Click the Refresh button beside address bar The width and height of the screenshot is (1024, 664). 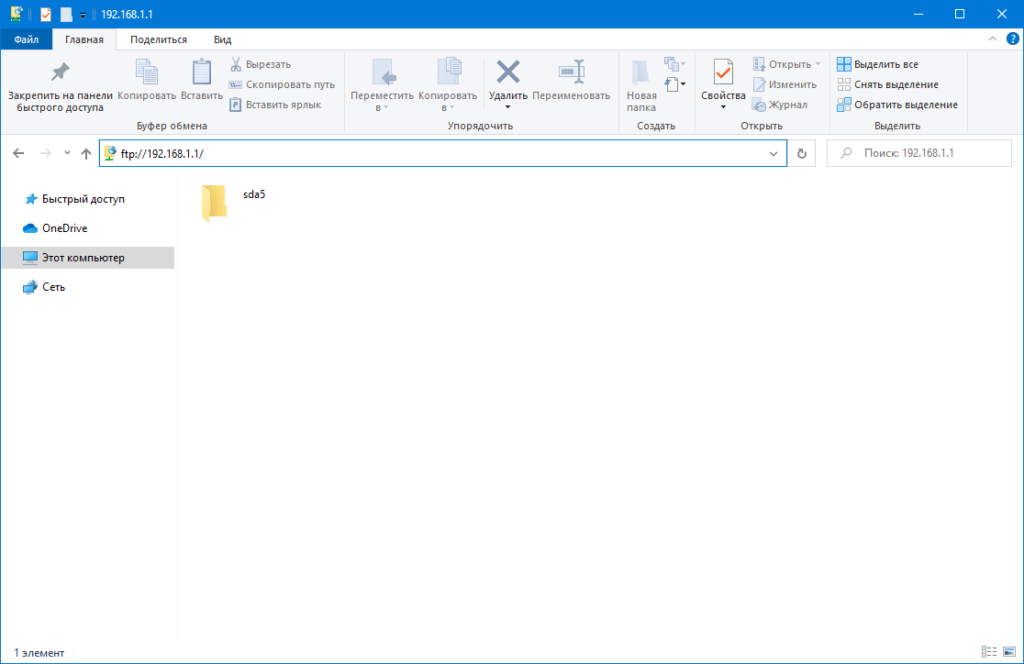point(802,154)
